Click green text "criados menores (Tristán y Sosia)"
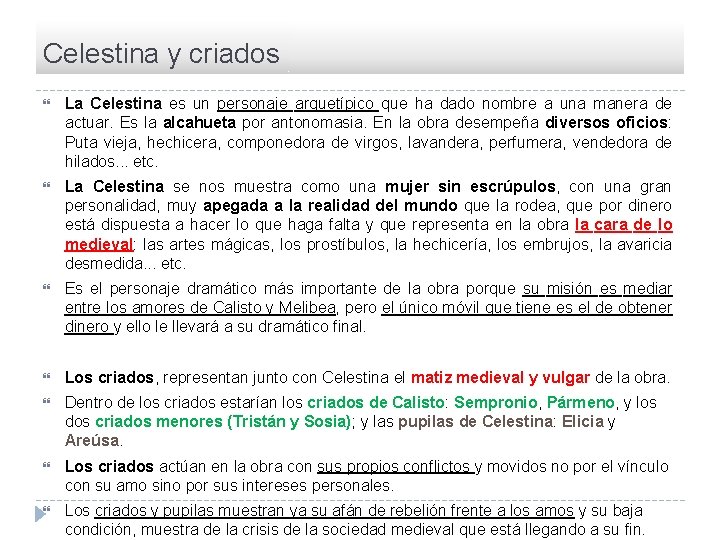720x540 pixels. coord(223,422)
